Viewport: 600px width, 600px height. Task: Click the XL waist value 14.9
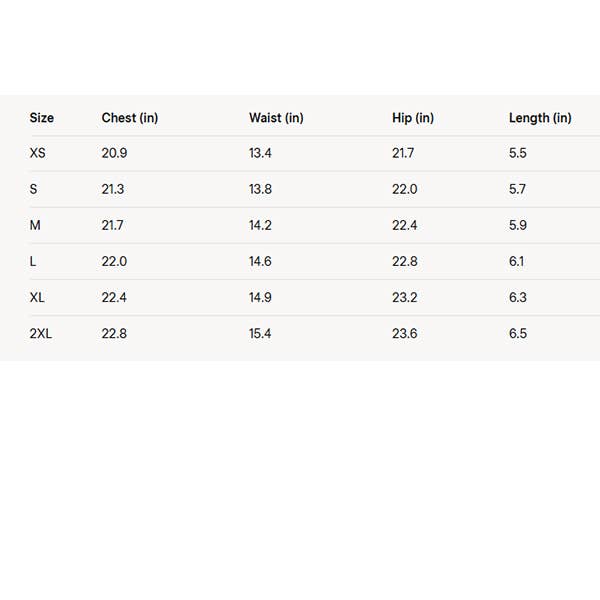coord(260,297)
